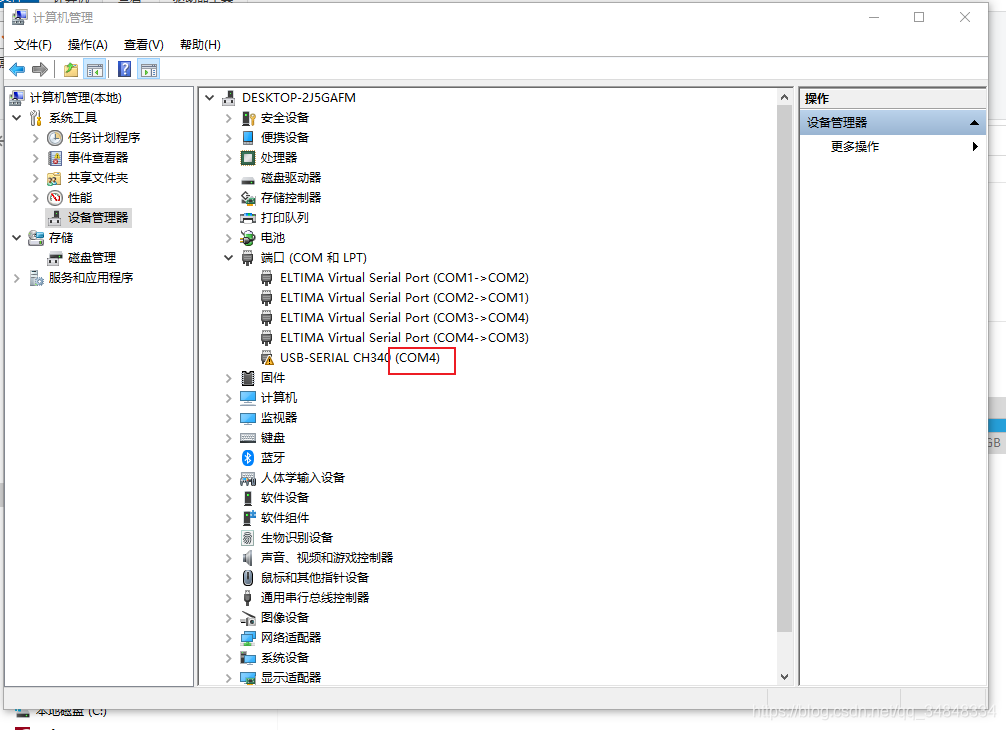Open the 帮助(H) menu

point(200,44)
